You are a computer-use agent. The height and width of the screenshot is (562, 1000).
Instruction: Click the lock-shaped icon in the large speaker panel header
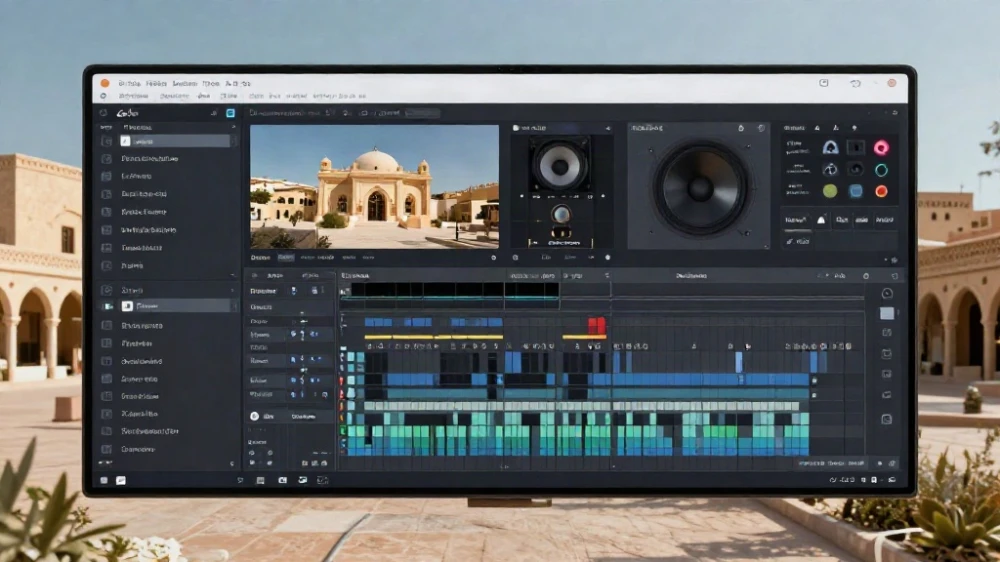click(740, 128)
